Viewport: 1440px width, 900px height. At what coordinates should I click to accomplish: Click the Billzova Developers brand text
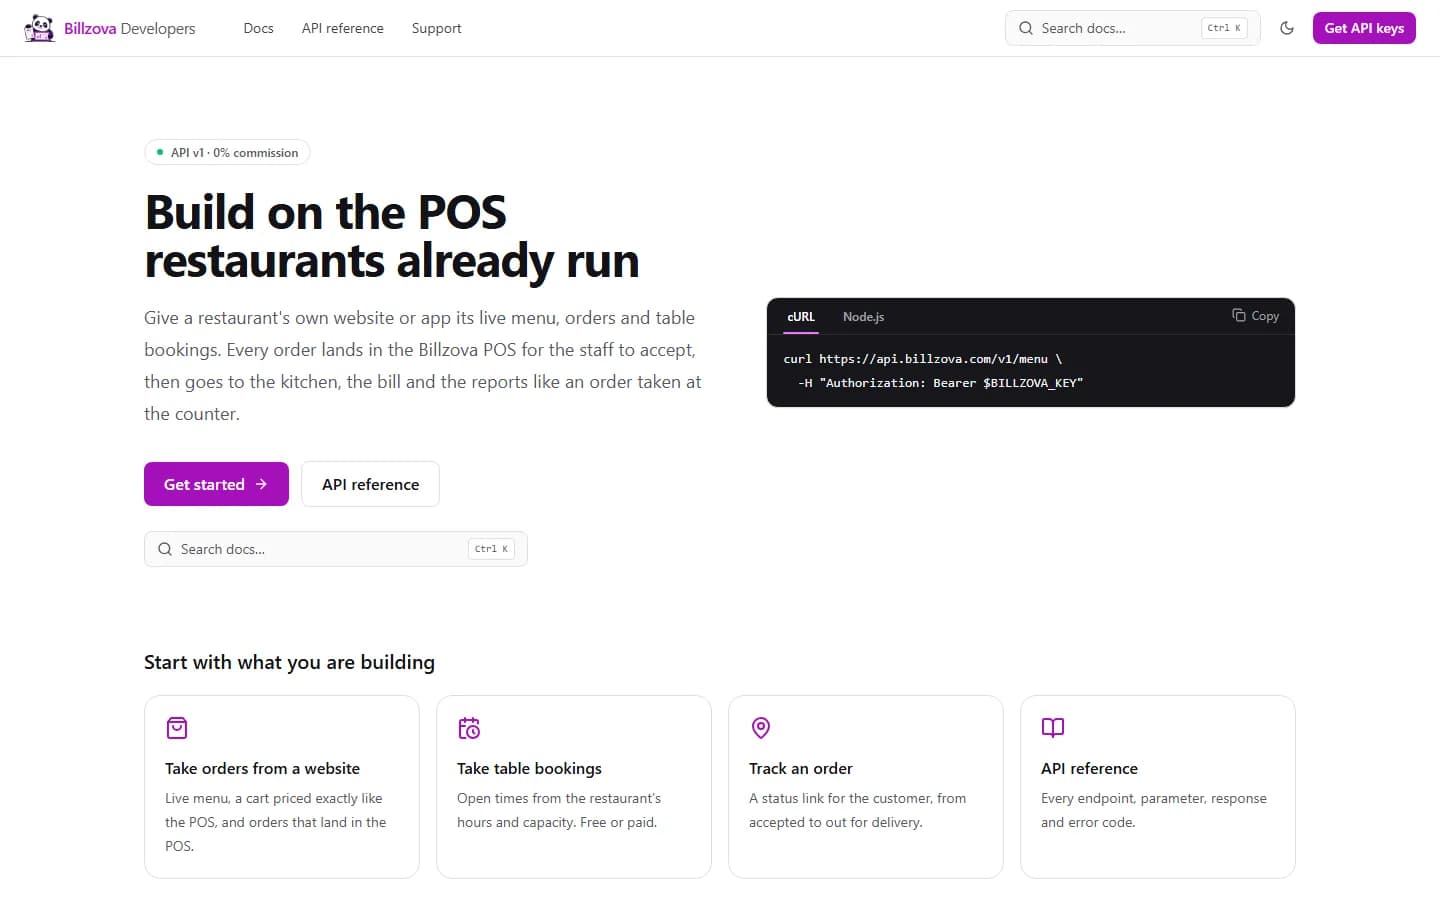pyautogui.click(x=130, y=28)
